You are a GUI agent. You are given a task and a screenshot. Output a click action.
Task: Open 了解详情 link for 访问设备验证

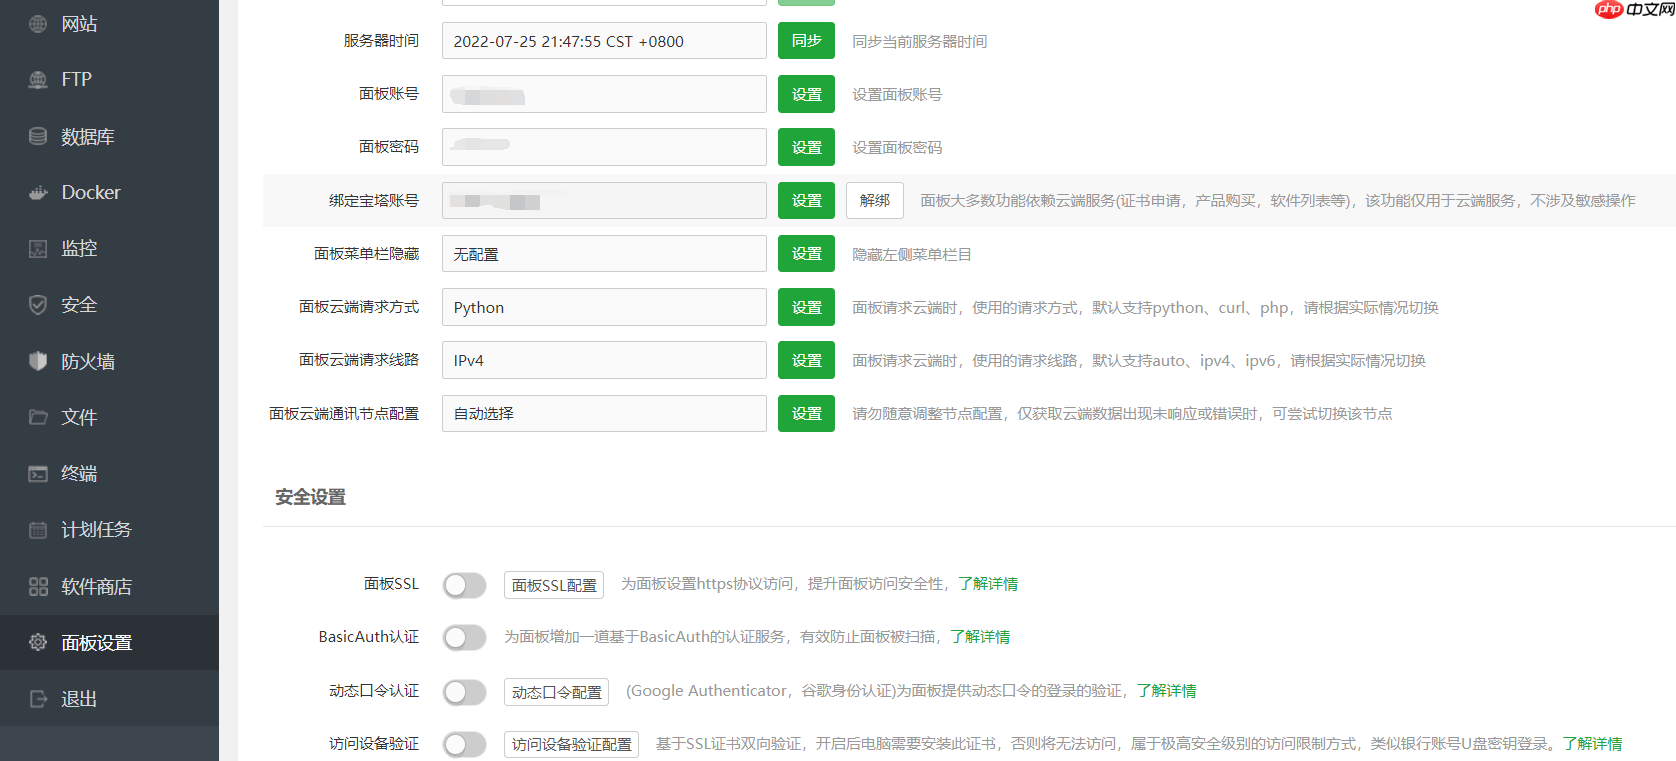click(1593, 744)
